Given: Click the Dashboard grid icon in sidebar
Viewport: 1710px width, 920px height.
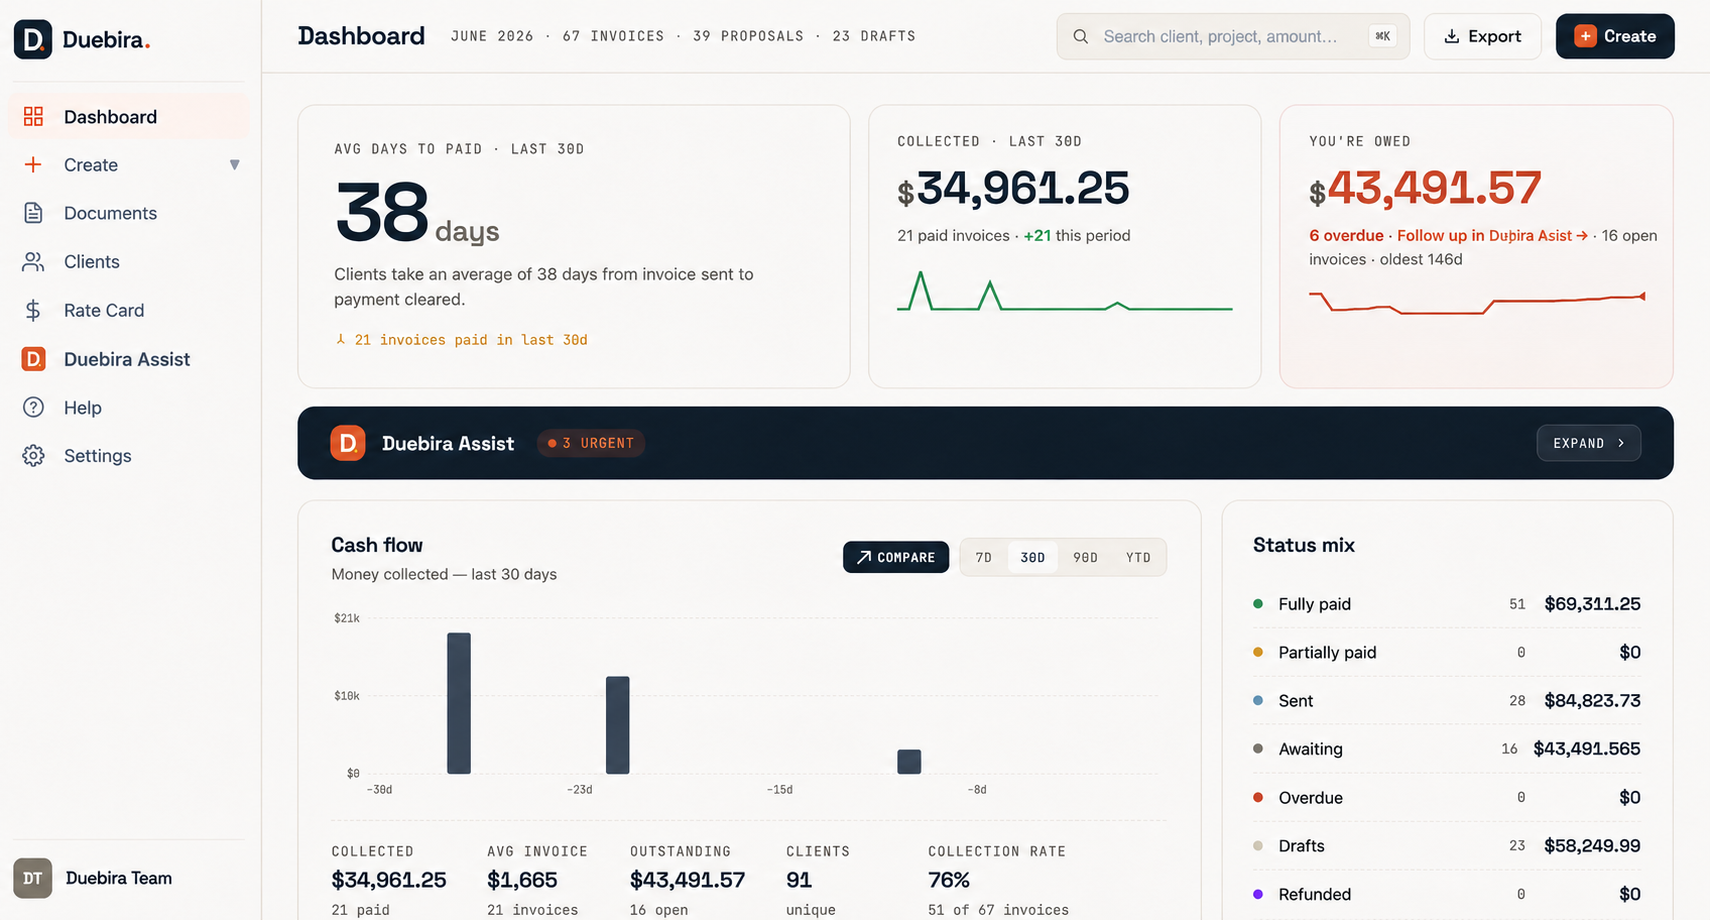Looking at the screenshot, I should pyautogui.click(x=33, y=117).
